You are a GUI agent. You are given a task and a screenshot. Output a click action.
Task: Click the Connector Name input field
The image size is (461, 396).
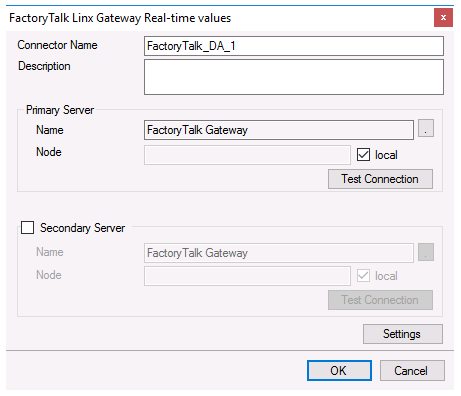294,46
